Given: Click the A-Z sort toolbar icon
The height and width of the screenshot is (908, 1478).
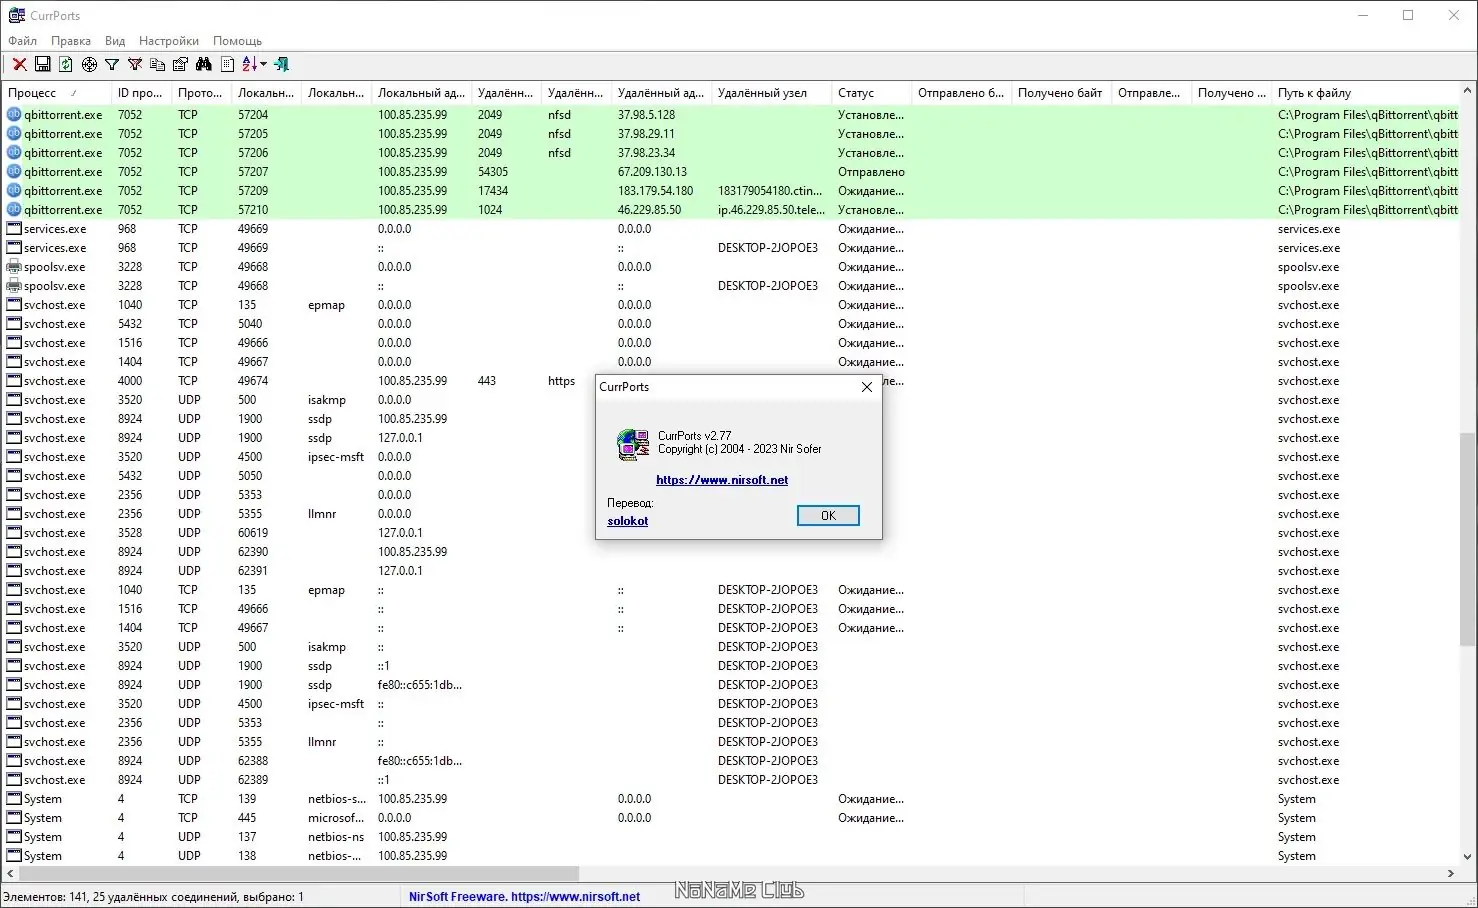Looking at the screenshot, I should pos(249,65).
